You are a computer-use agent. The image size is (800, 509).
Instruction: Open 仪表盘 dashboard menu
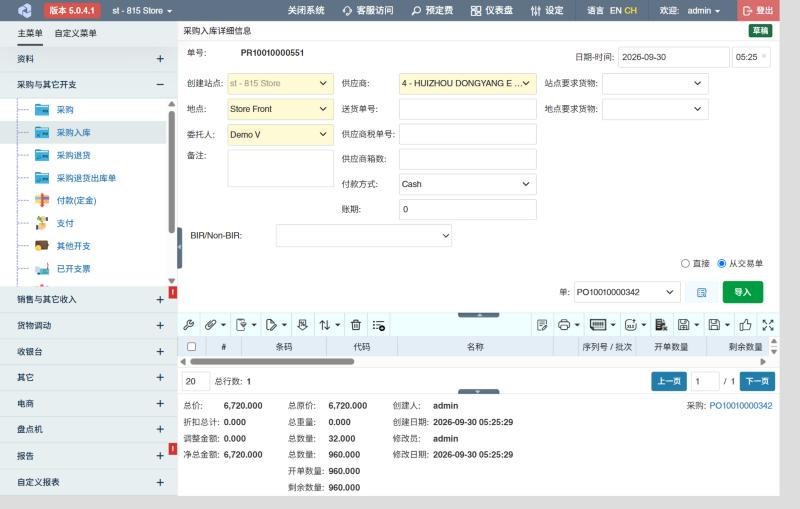tap(492, 10)
